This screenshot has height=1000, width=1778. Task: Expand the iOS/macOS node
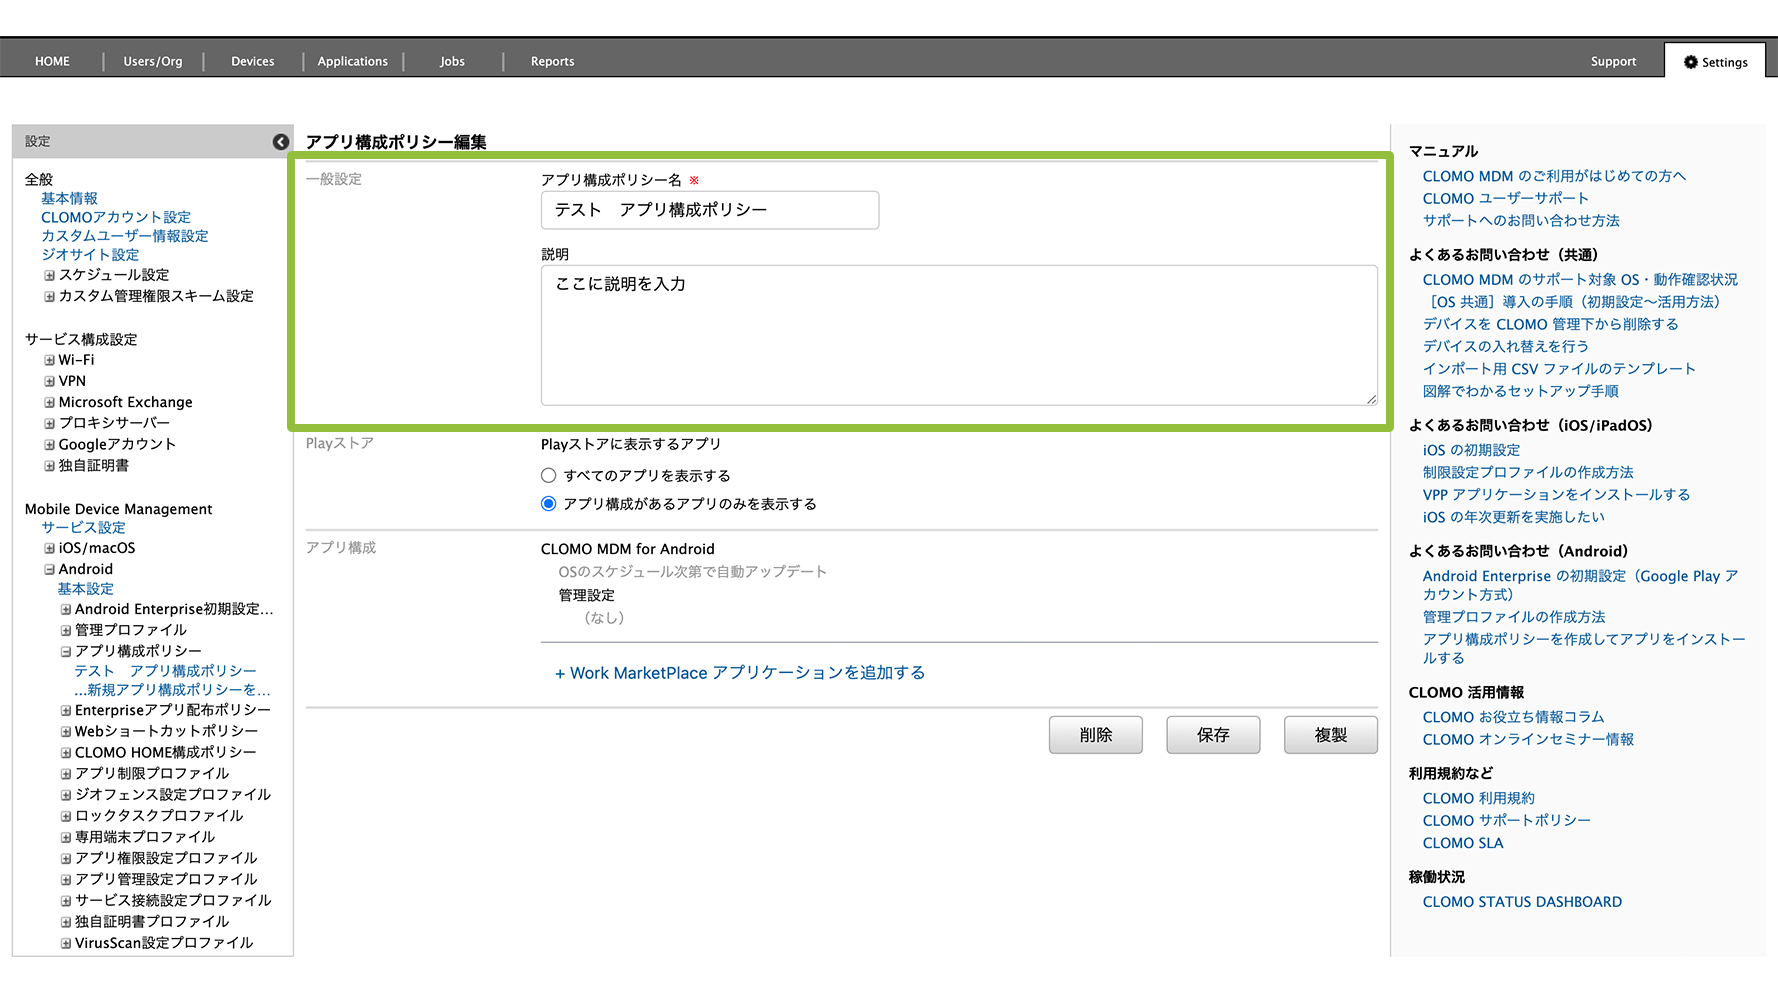tap(49, 548)
